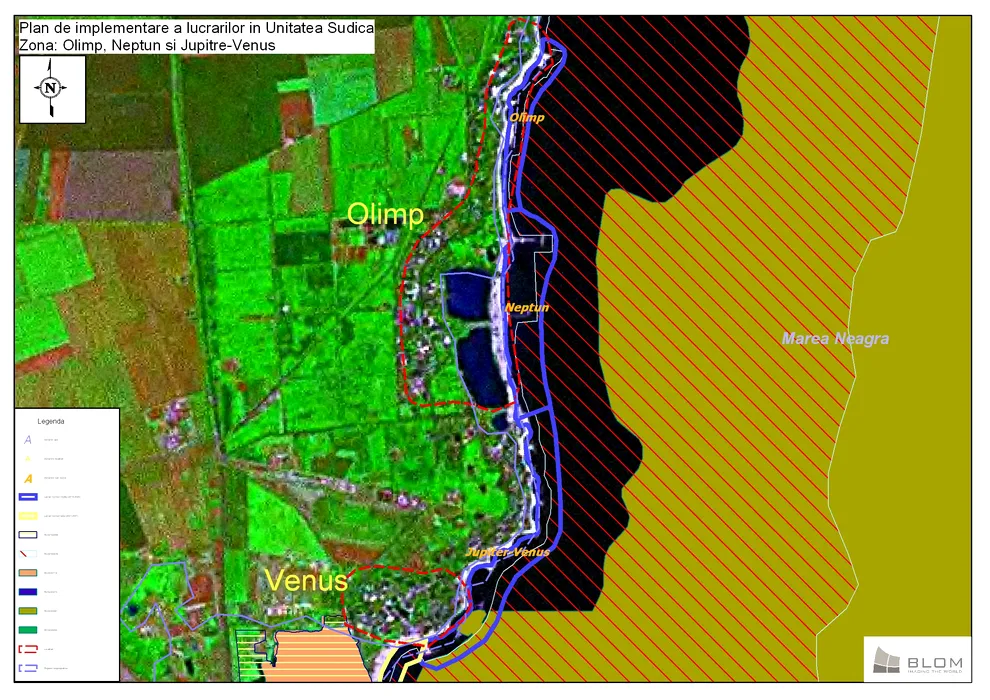Click the pale yellow legend swatch

tap(29, 516)
